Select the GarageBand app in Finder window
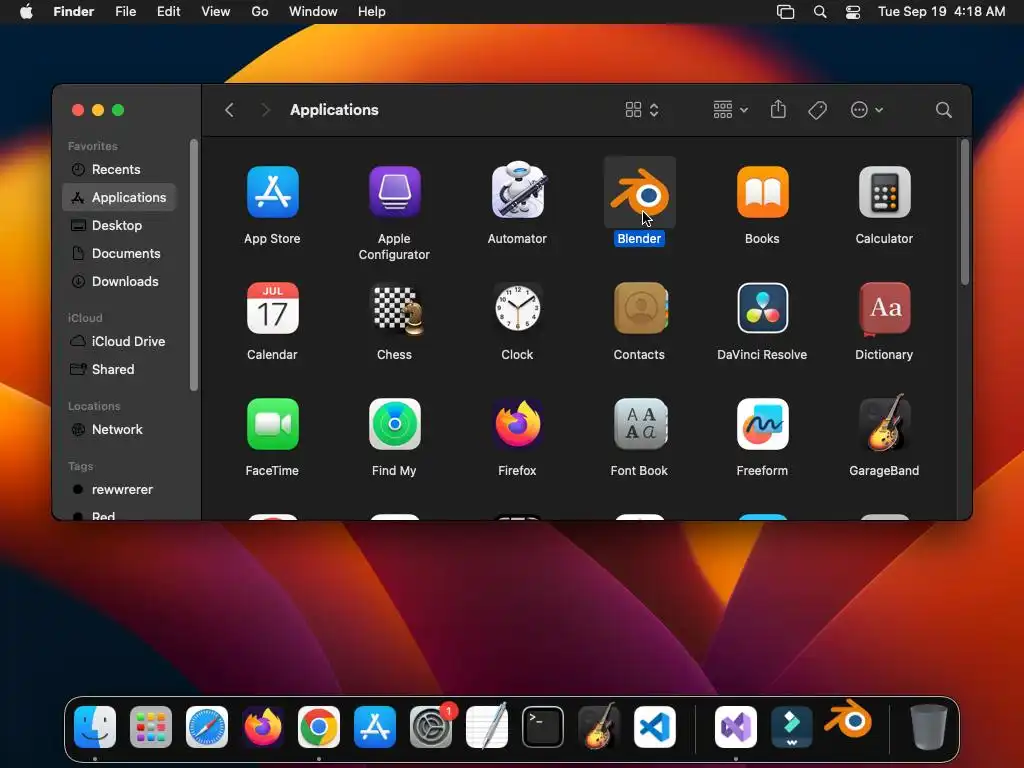Image resolution: width=1024 pixels, height=768 pixels. click(x=886, y=423)
